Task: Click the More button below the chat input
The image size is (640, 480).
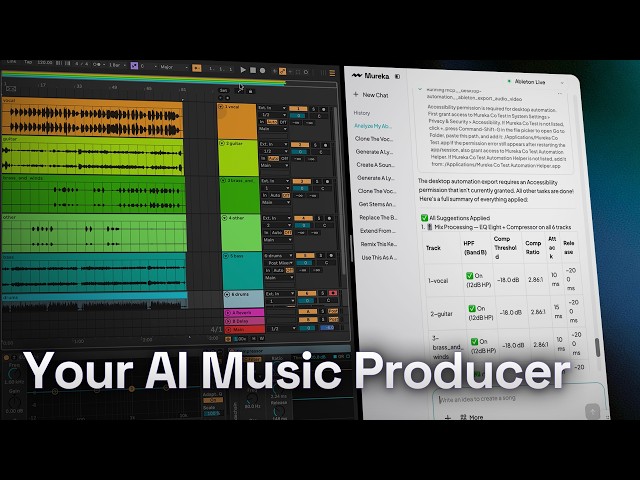Action: (472, 417)
